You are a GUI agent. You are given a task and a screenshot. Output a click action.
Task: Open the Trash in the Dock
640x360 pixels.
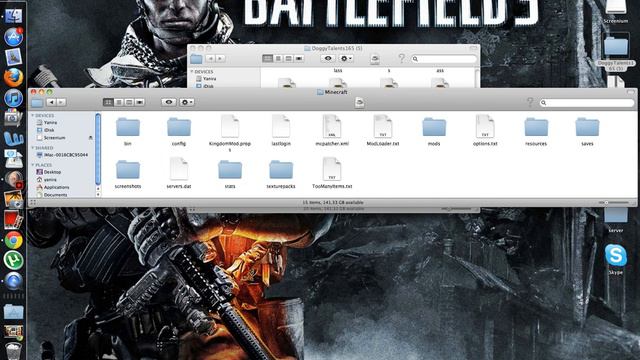click(13, 351)
